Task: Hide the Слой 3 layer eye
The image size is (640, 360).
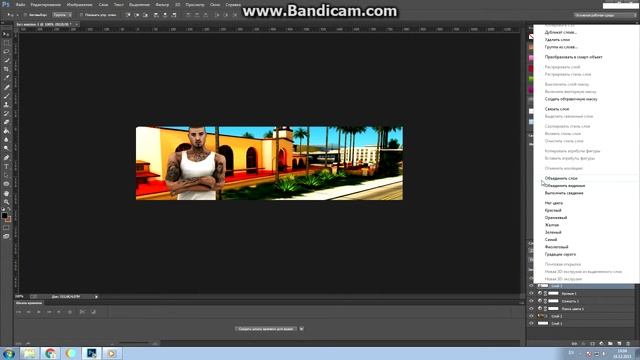Action: (x=531, y=286)
